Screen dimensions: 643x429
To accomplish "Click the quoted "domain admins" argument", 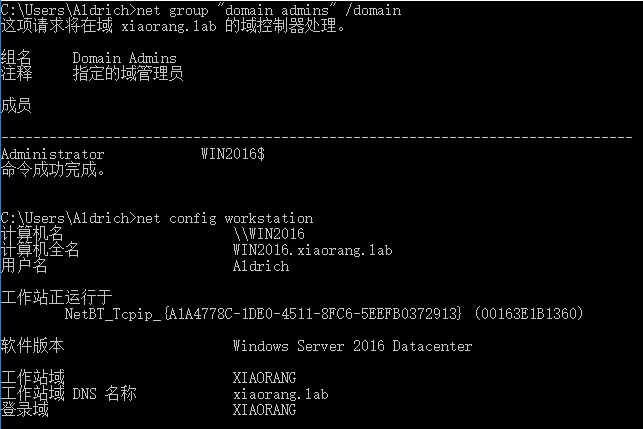I will 277,9.
